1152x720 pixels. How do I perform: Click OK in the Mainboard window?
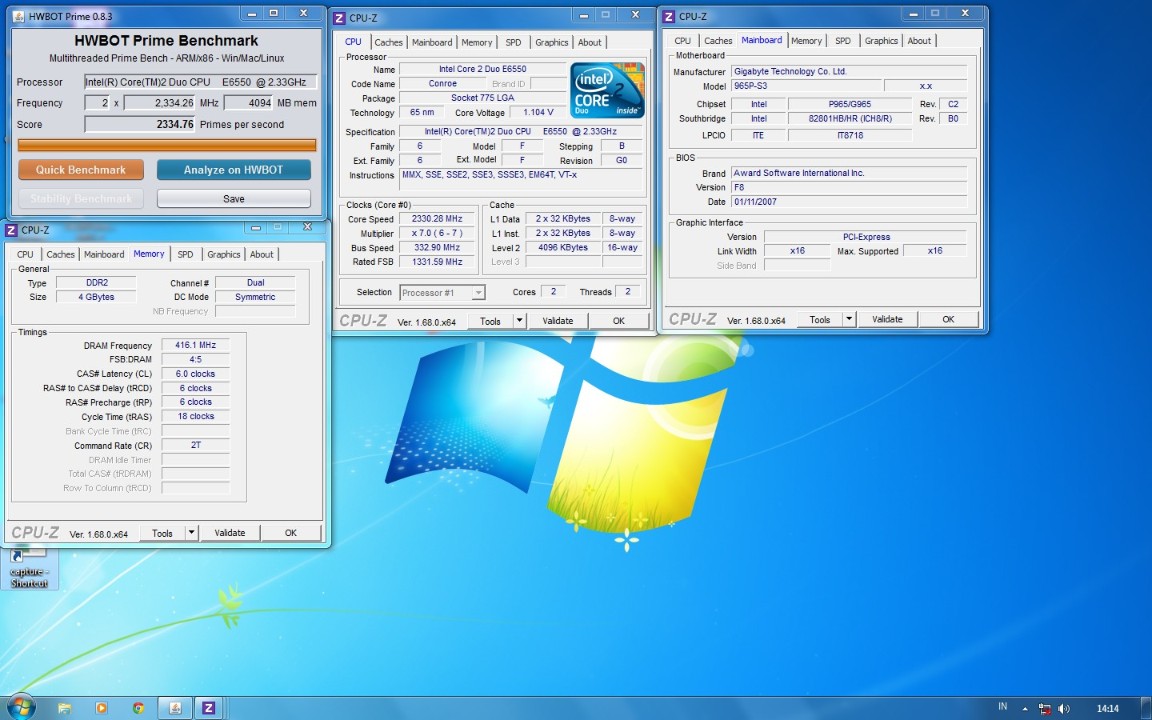(948, 319)
